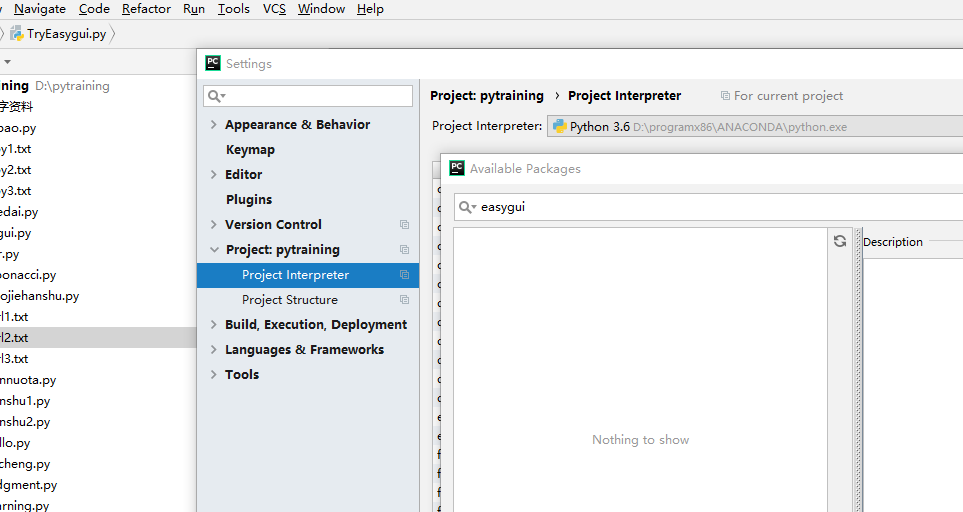Expand the Tools settings section
The height and width of the screenshot is (512, 963).
[x=214, y=374]
